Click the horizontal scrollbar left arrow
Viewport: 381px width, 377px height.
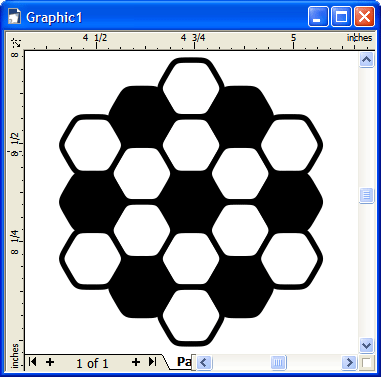click(x=204, y=362)
